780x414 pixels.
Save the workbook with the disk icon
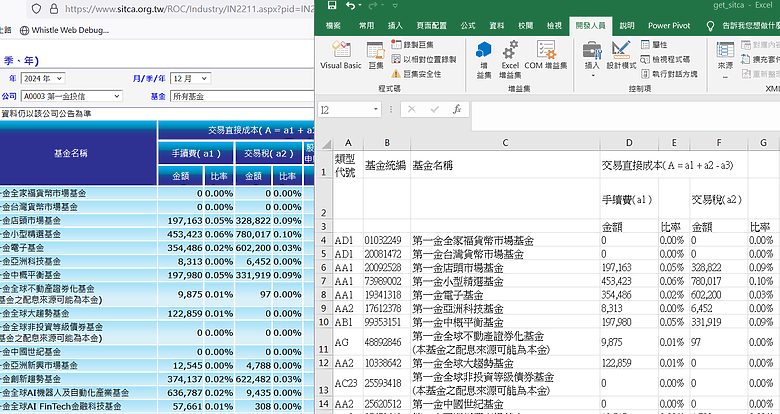click(332, 5)
